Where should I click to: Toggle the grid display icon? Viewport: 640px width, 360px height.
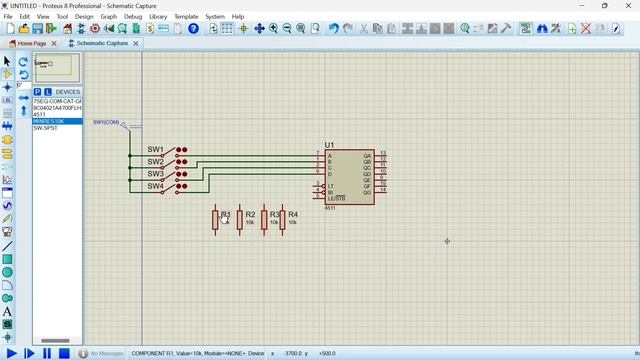pos(227,29)
